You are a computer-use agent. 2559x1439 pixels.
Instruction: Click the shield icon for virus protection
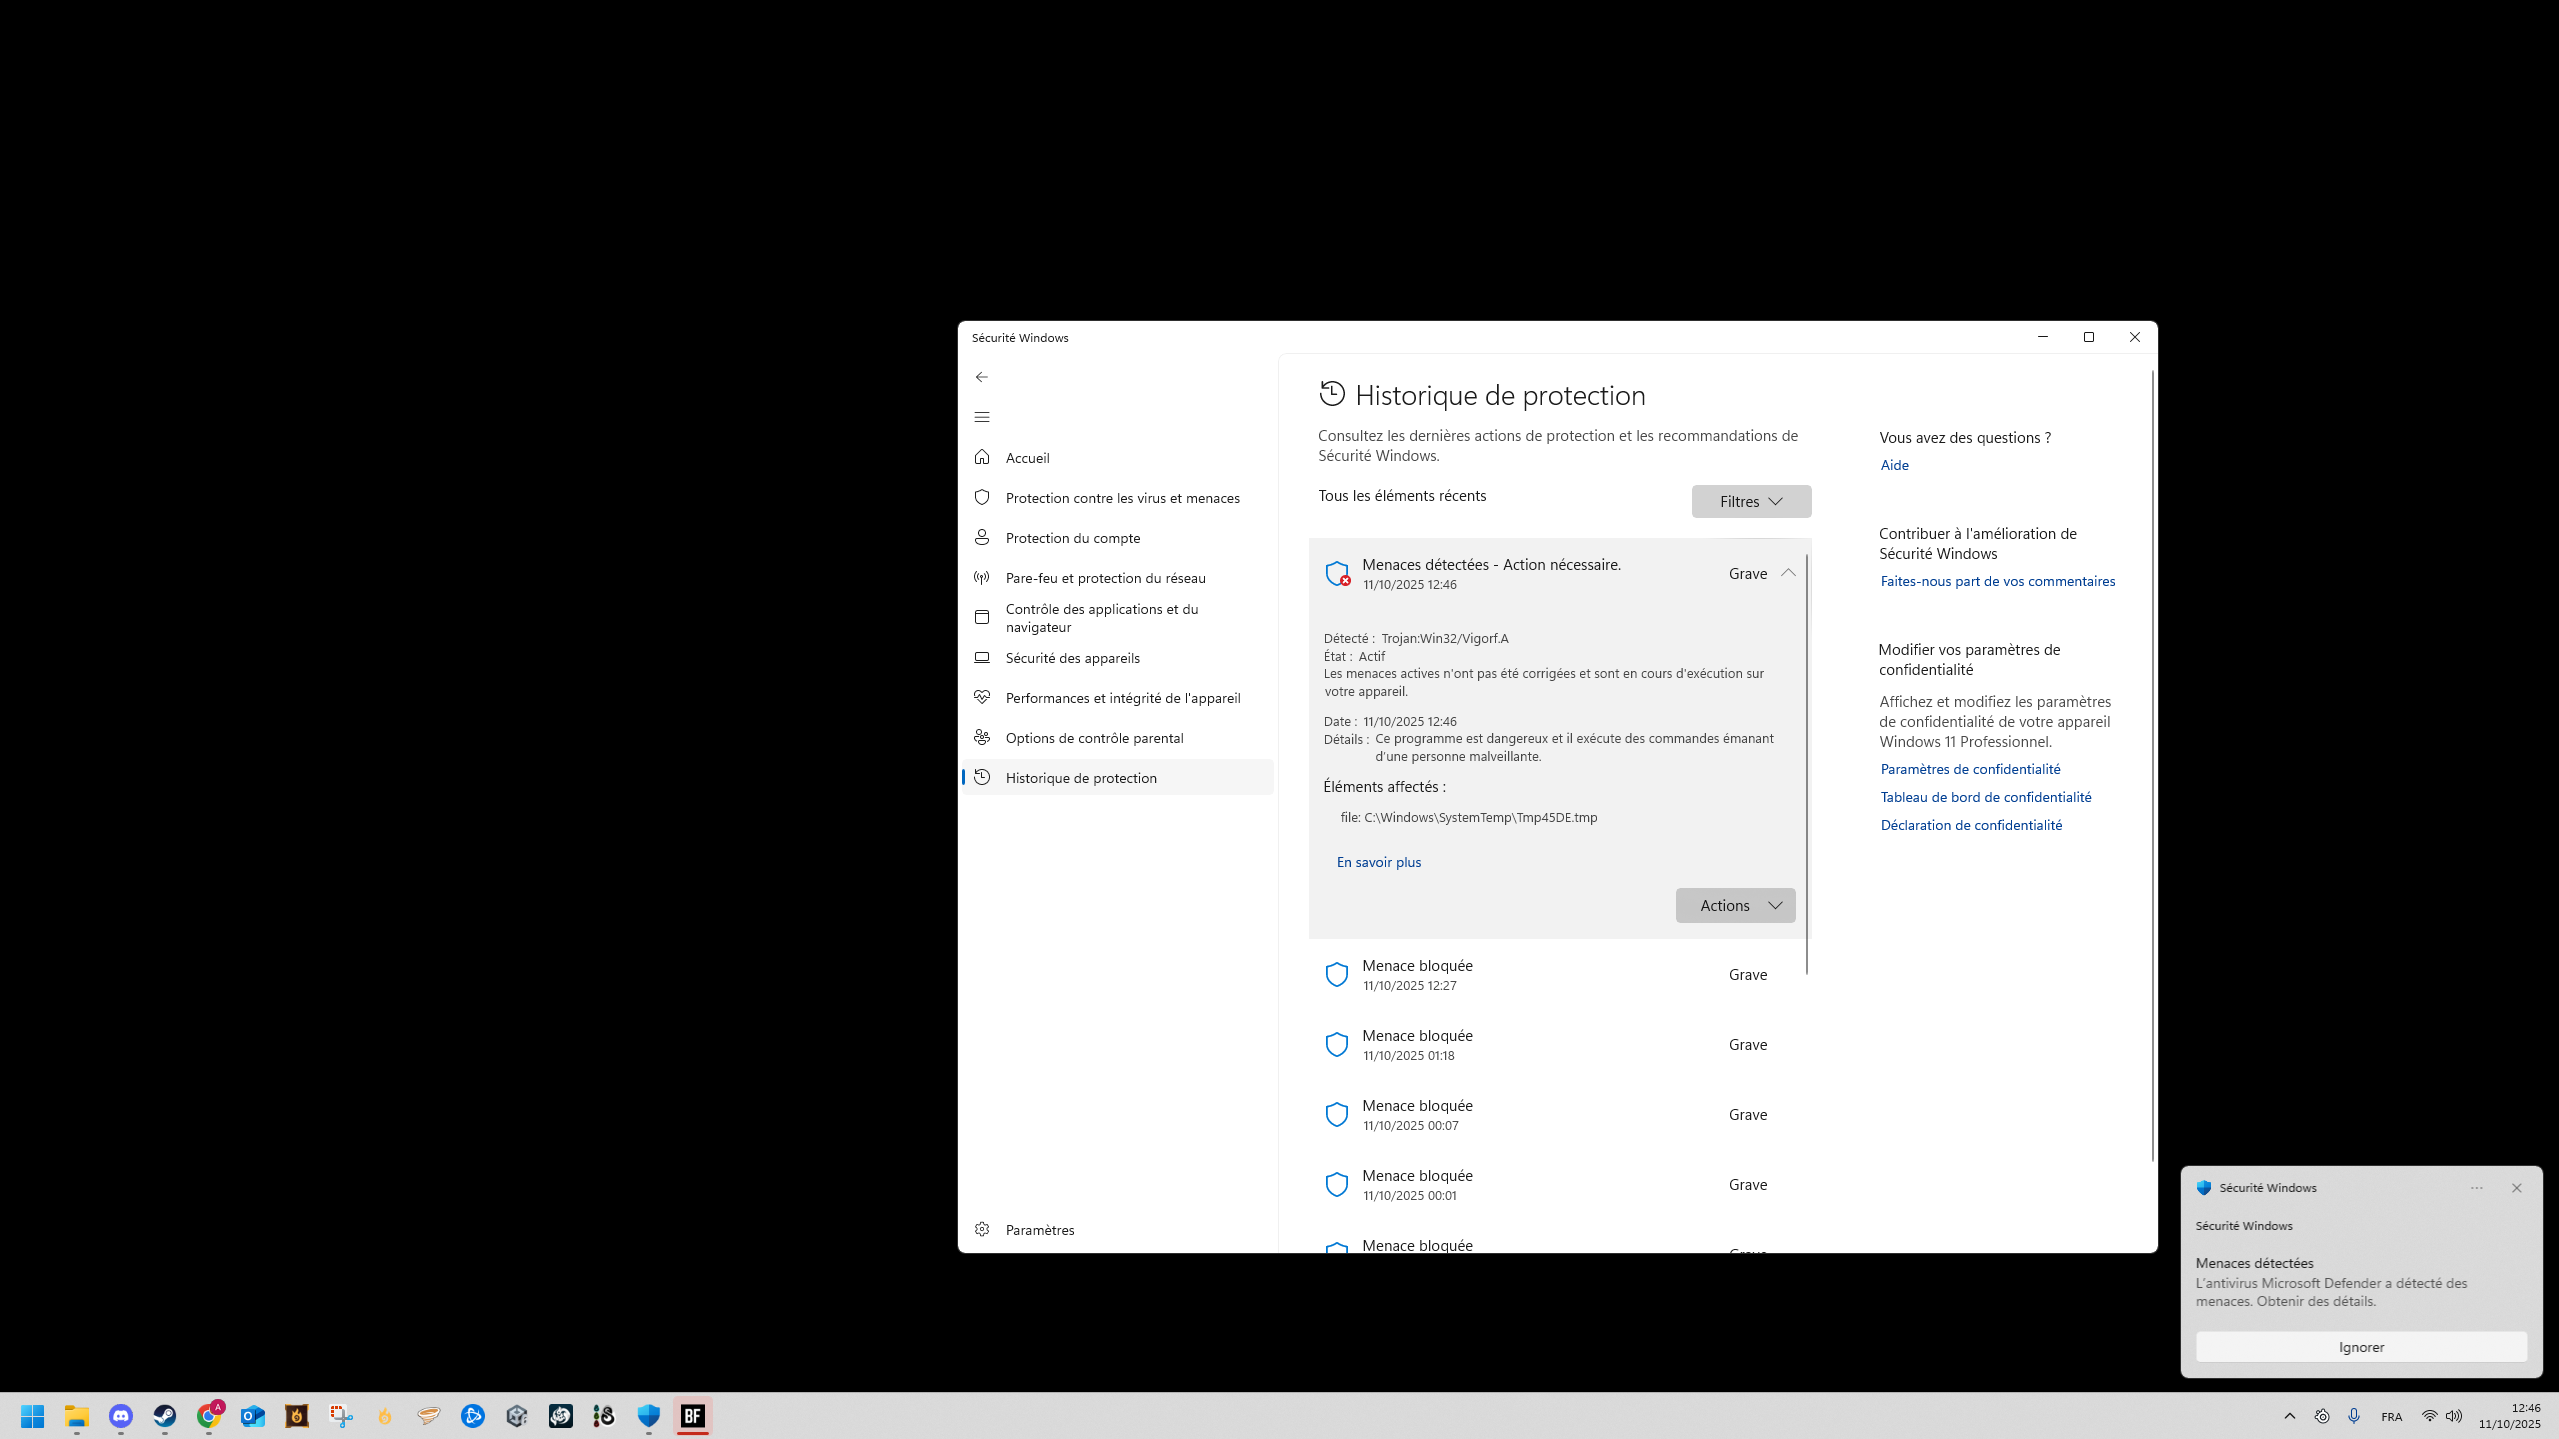click(x=982, y=497)
